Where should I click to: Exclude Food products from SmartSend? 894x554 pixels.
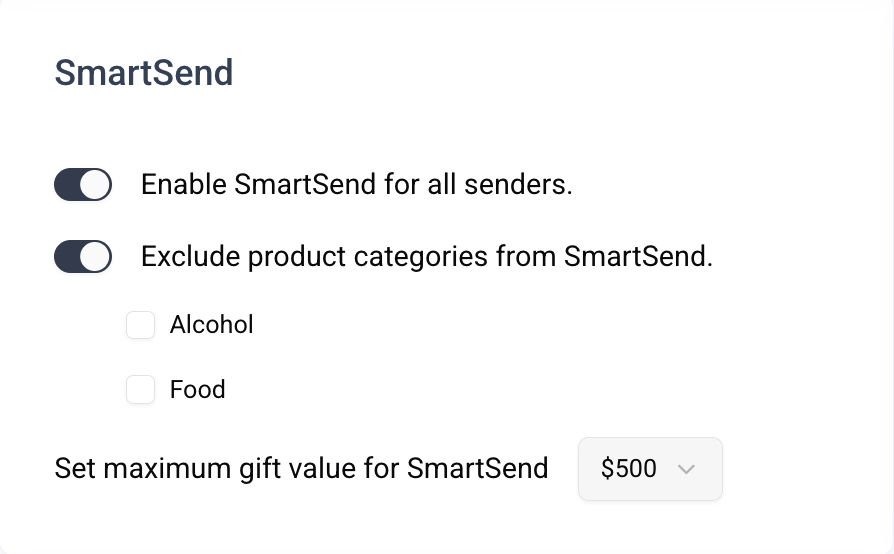[x=140, y=389]
